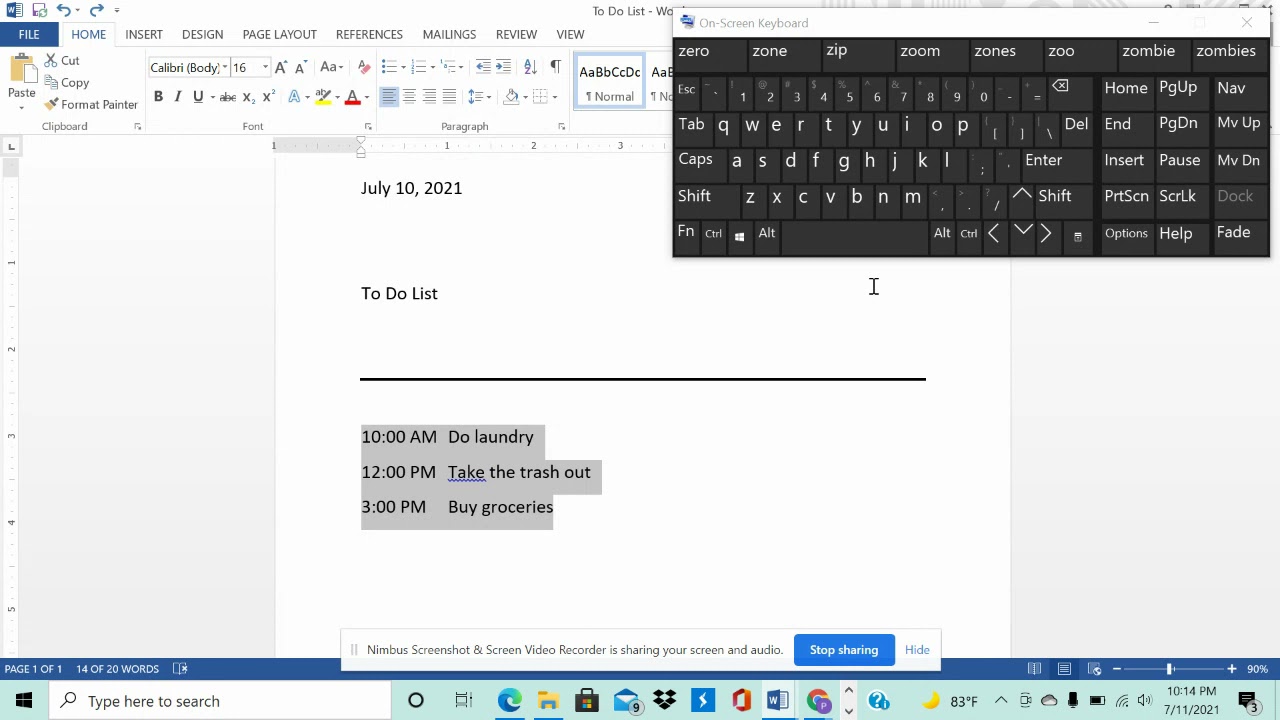1280x720 pixels.
Task: Open the Windows Start menu
Action: 24,701
